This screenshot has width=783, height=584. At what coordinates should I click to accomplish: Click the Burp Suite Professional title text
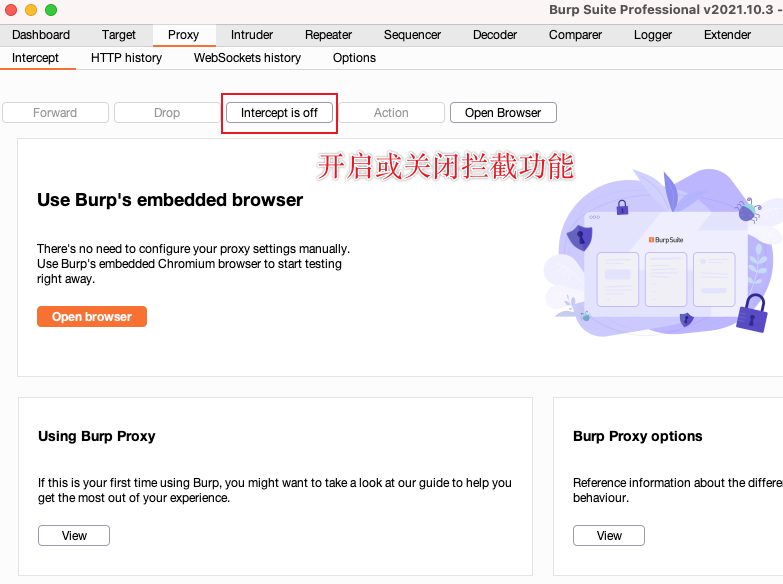(664, 9)
